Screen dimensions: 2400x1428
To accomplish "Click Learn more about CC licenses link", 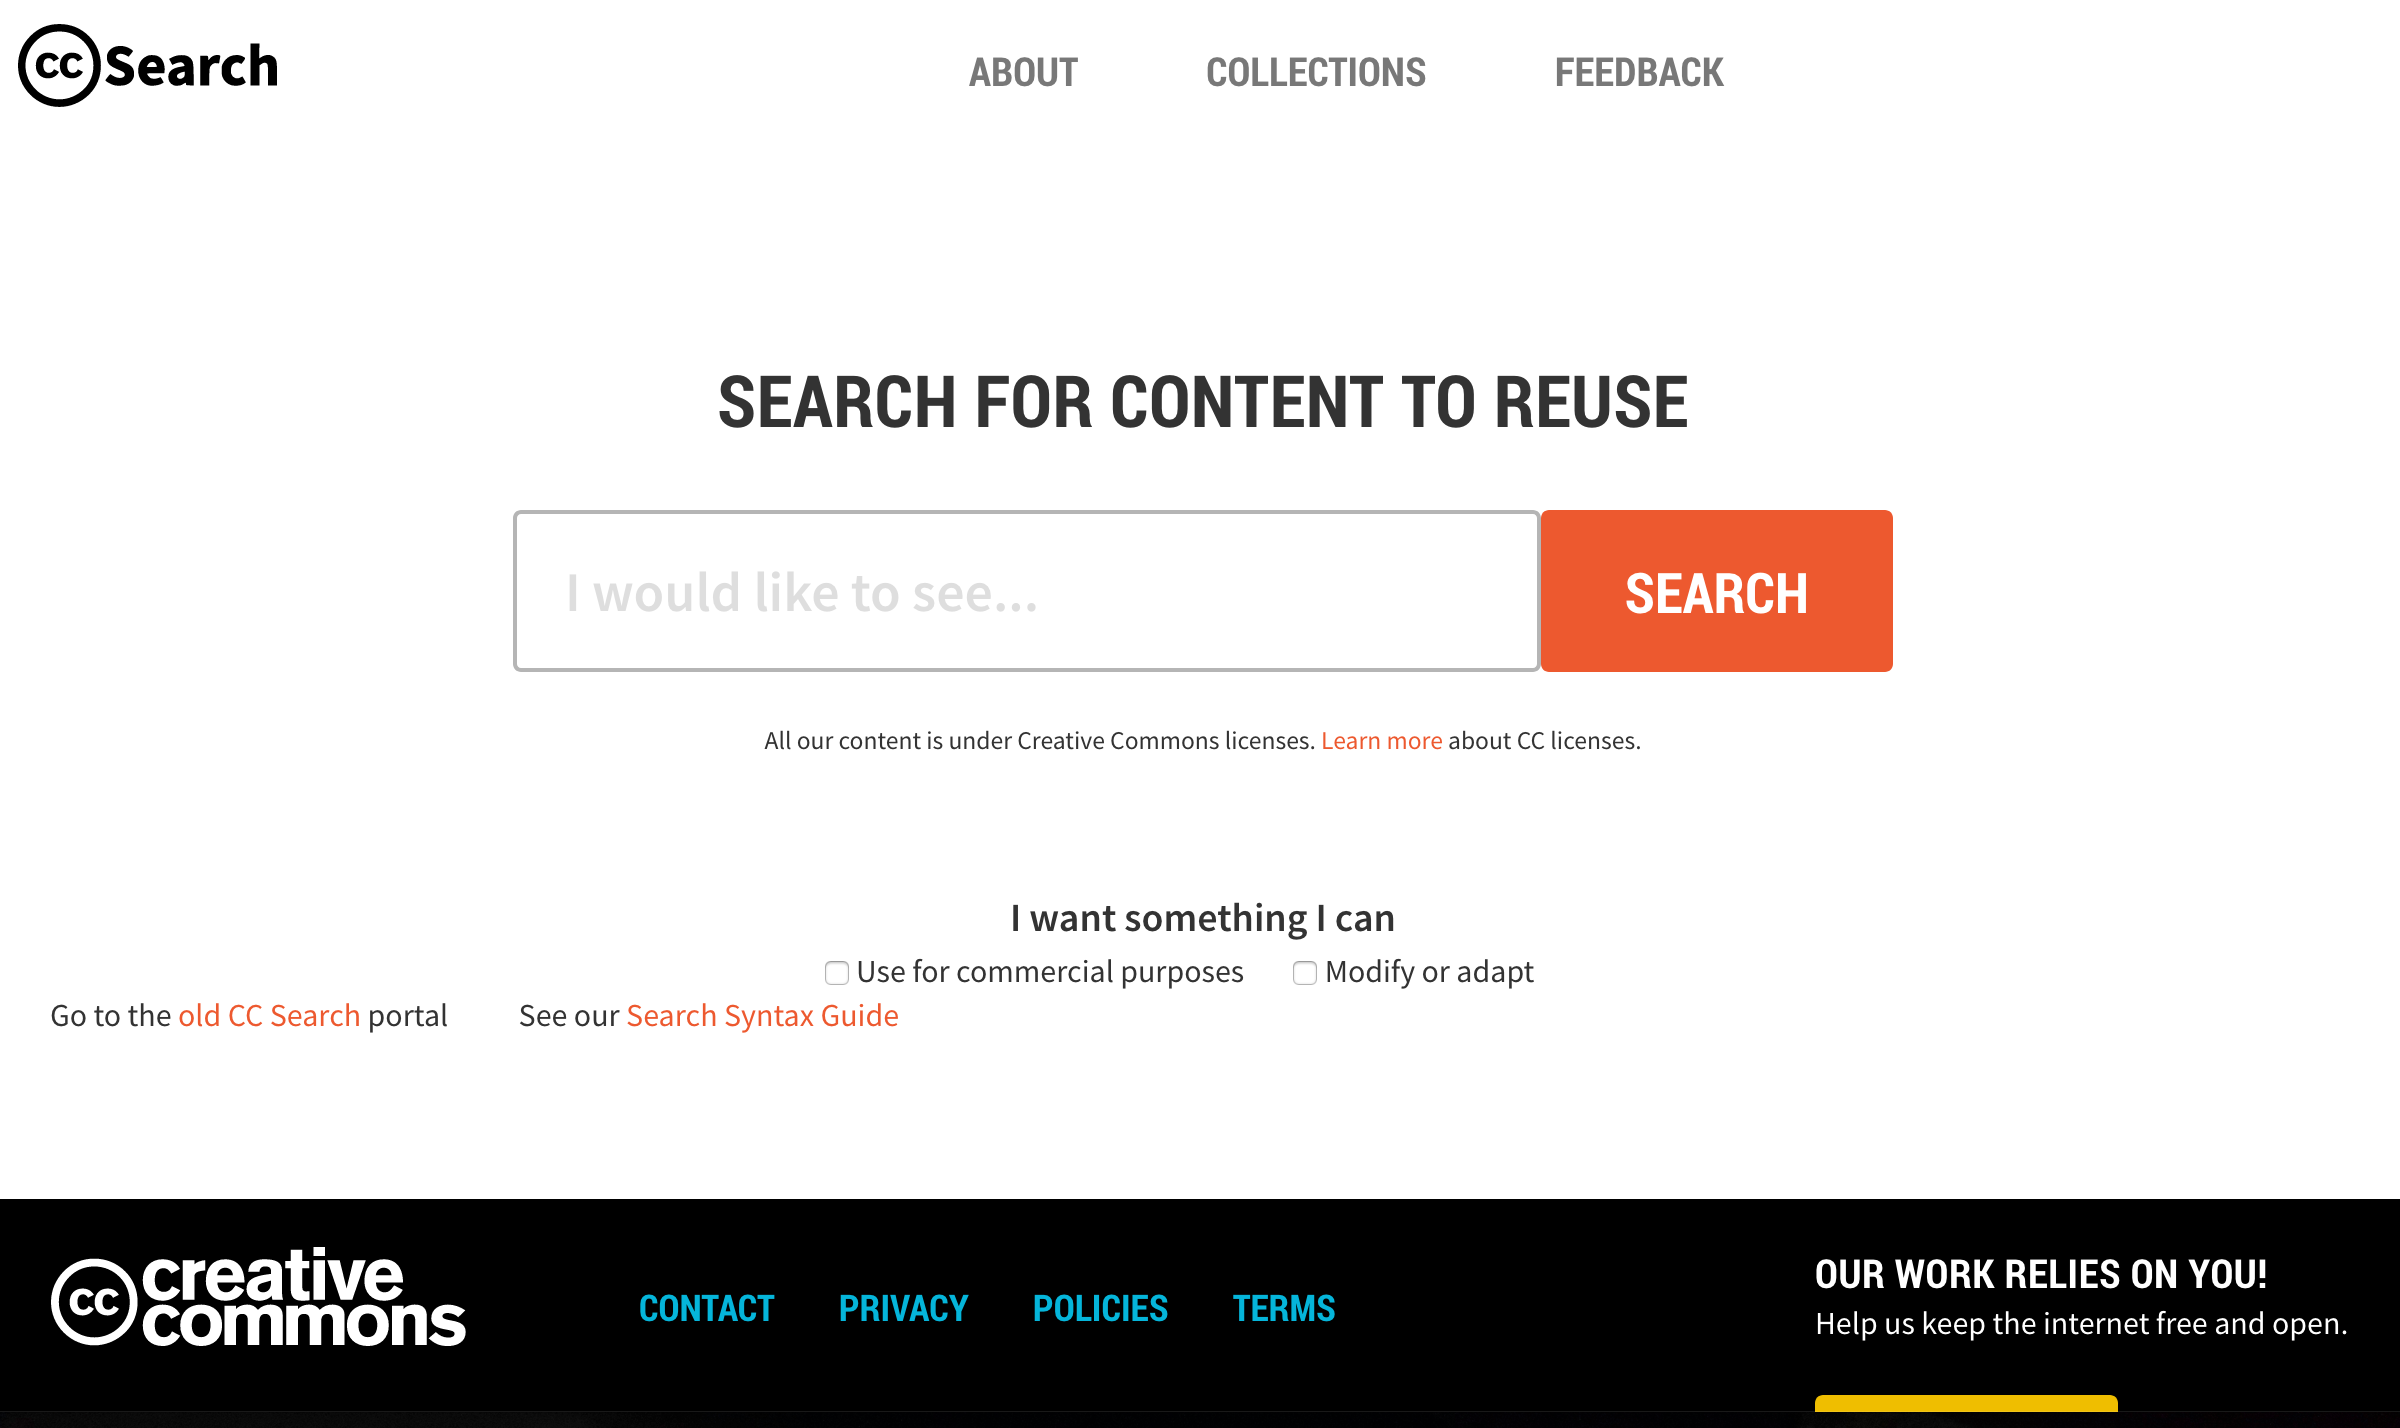I will tap(1380, 740).
